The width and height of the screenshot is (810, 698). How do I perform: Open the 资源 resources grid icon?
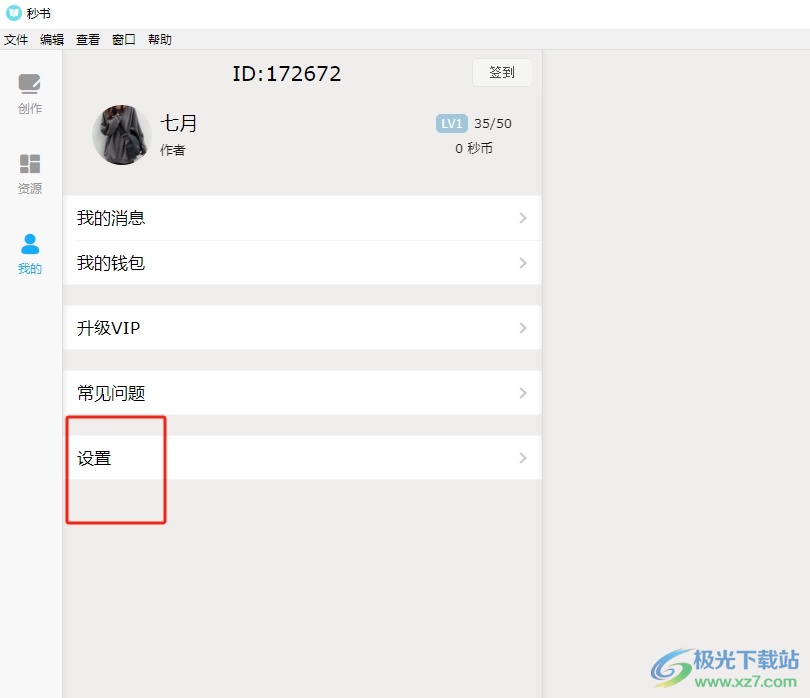[29, 164]
